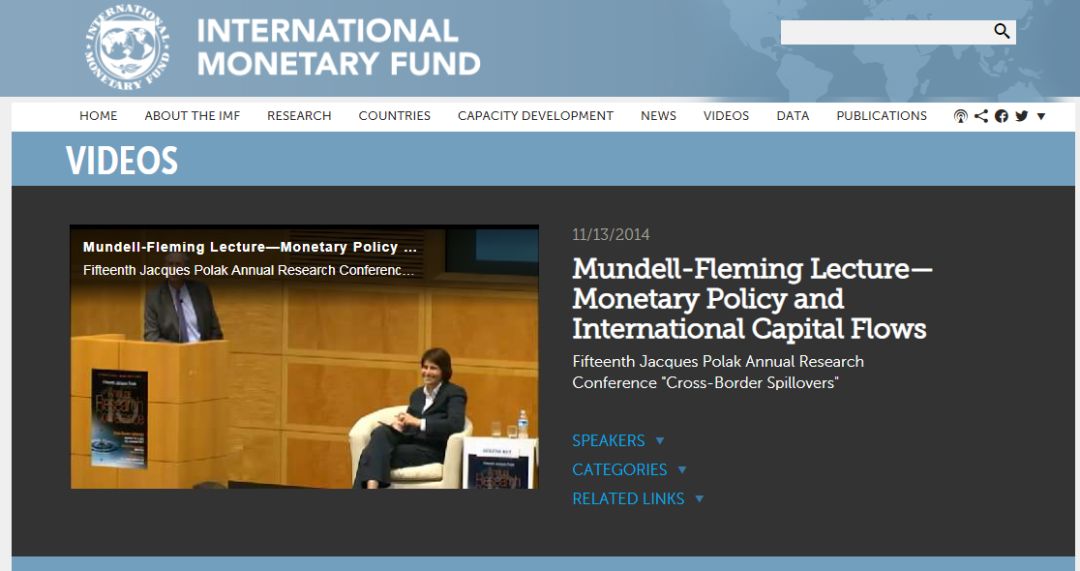The height and width of the screenshot is (571, 1080).
Task: Open the NEWS menu item
Action: 658,116
